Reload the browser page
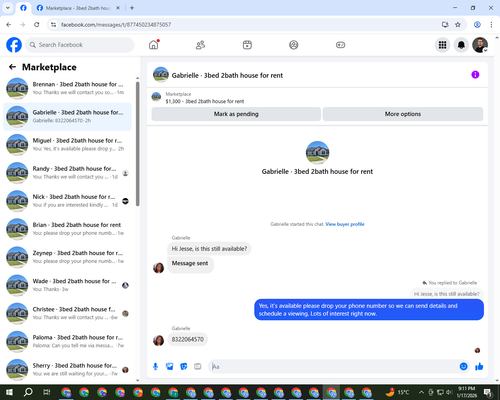This screenshot has height=400, width=500. coord(37,25)
